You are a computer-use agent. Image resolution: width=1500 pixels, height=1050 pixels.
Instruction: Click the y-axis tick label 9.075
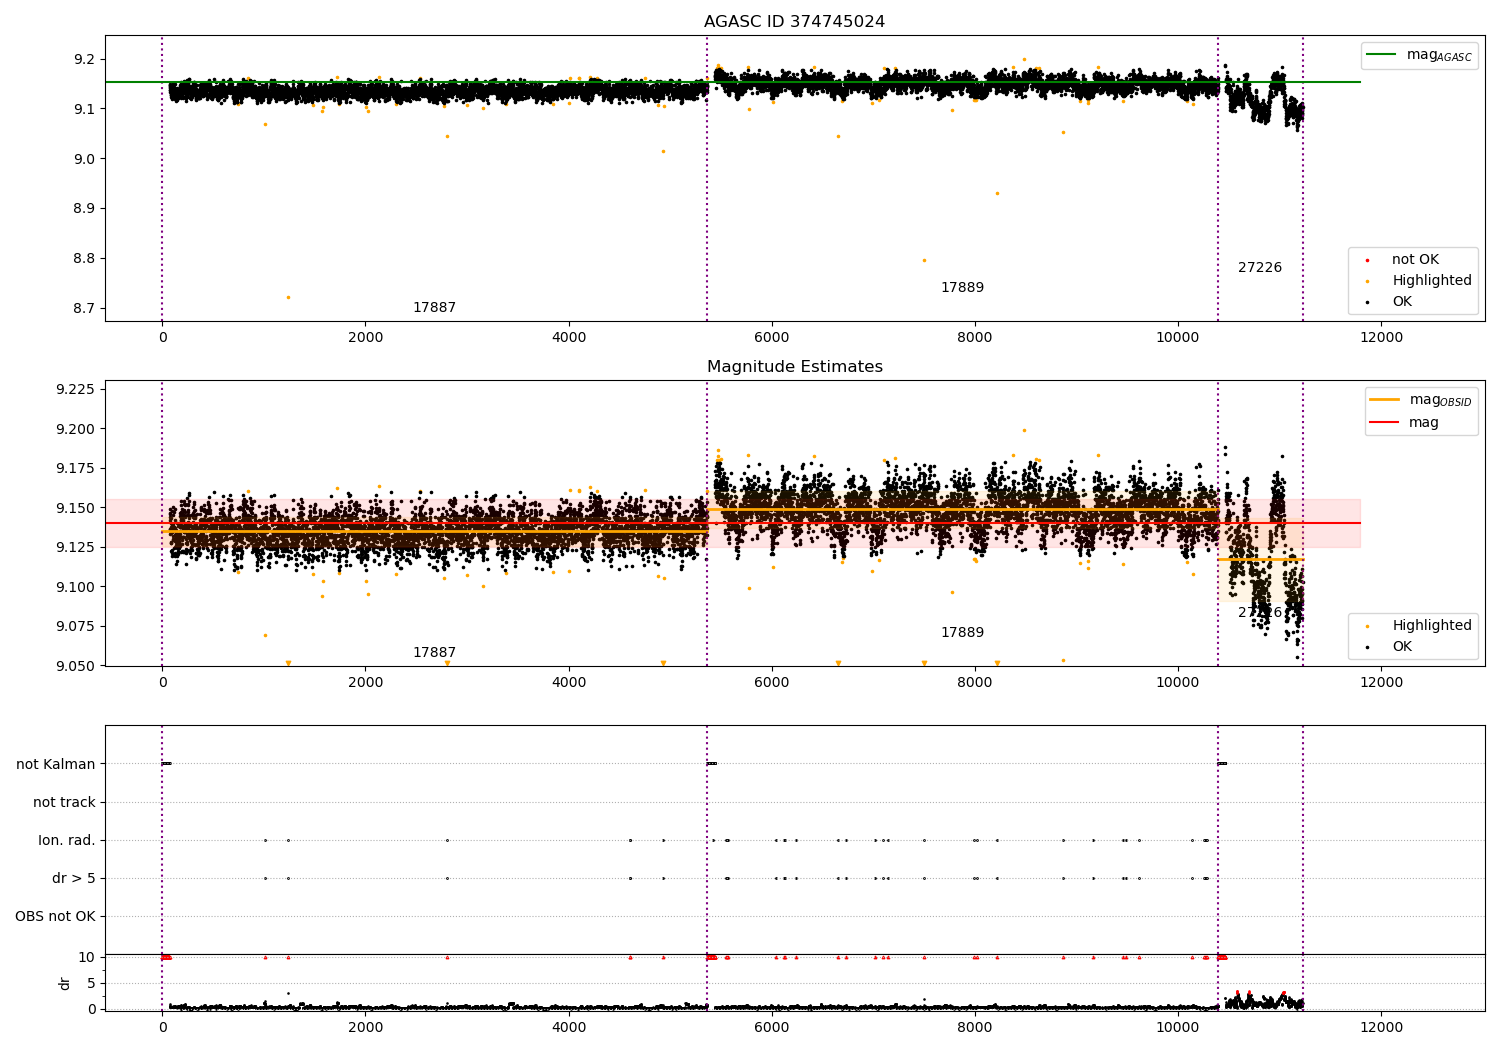click(x=77, y=627)
